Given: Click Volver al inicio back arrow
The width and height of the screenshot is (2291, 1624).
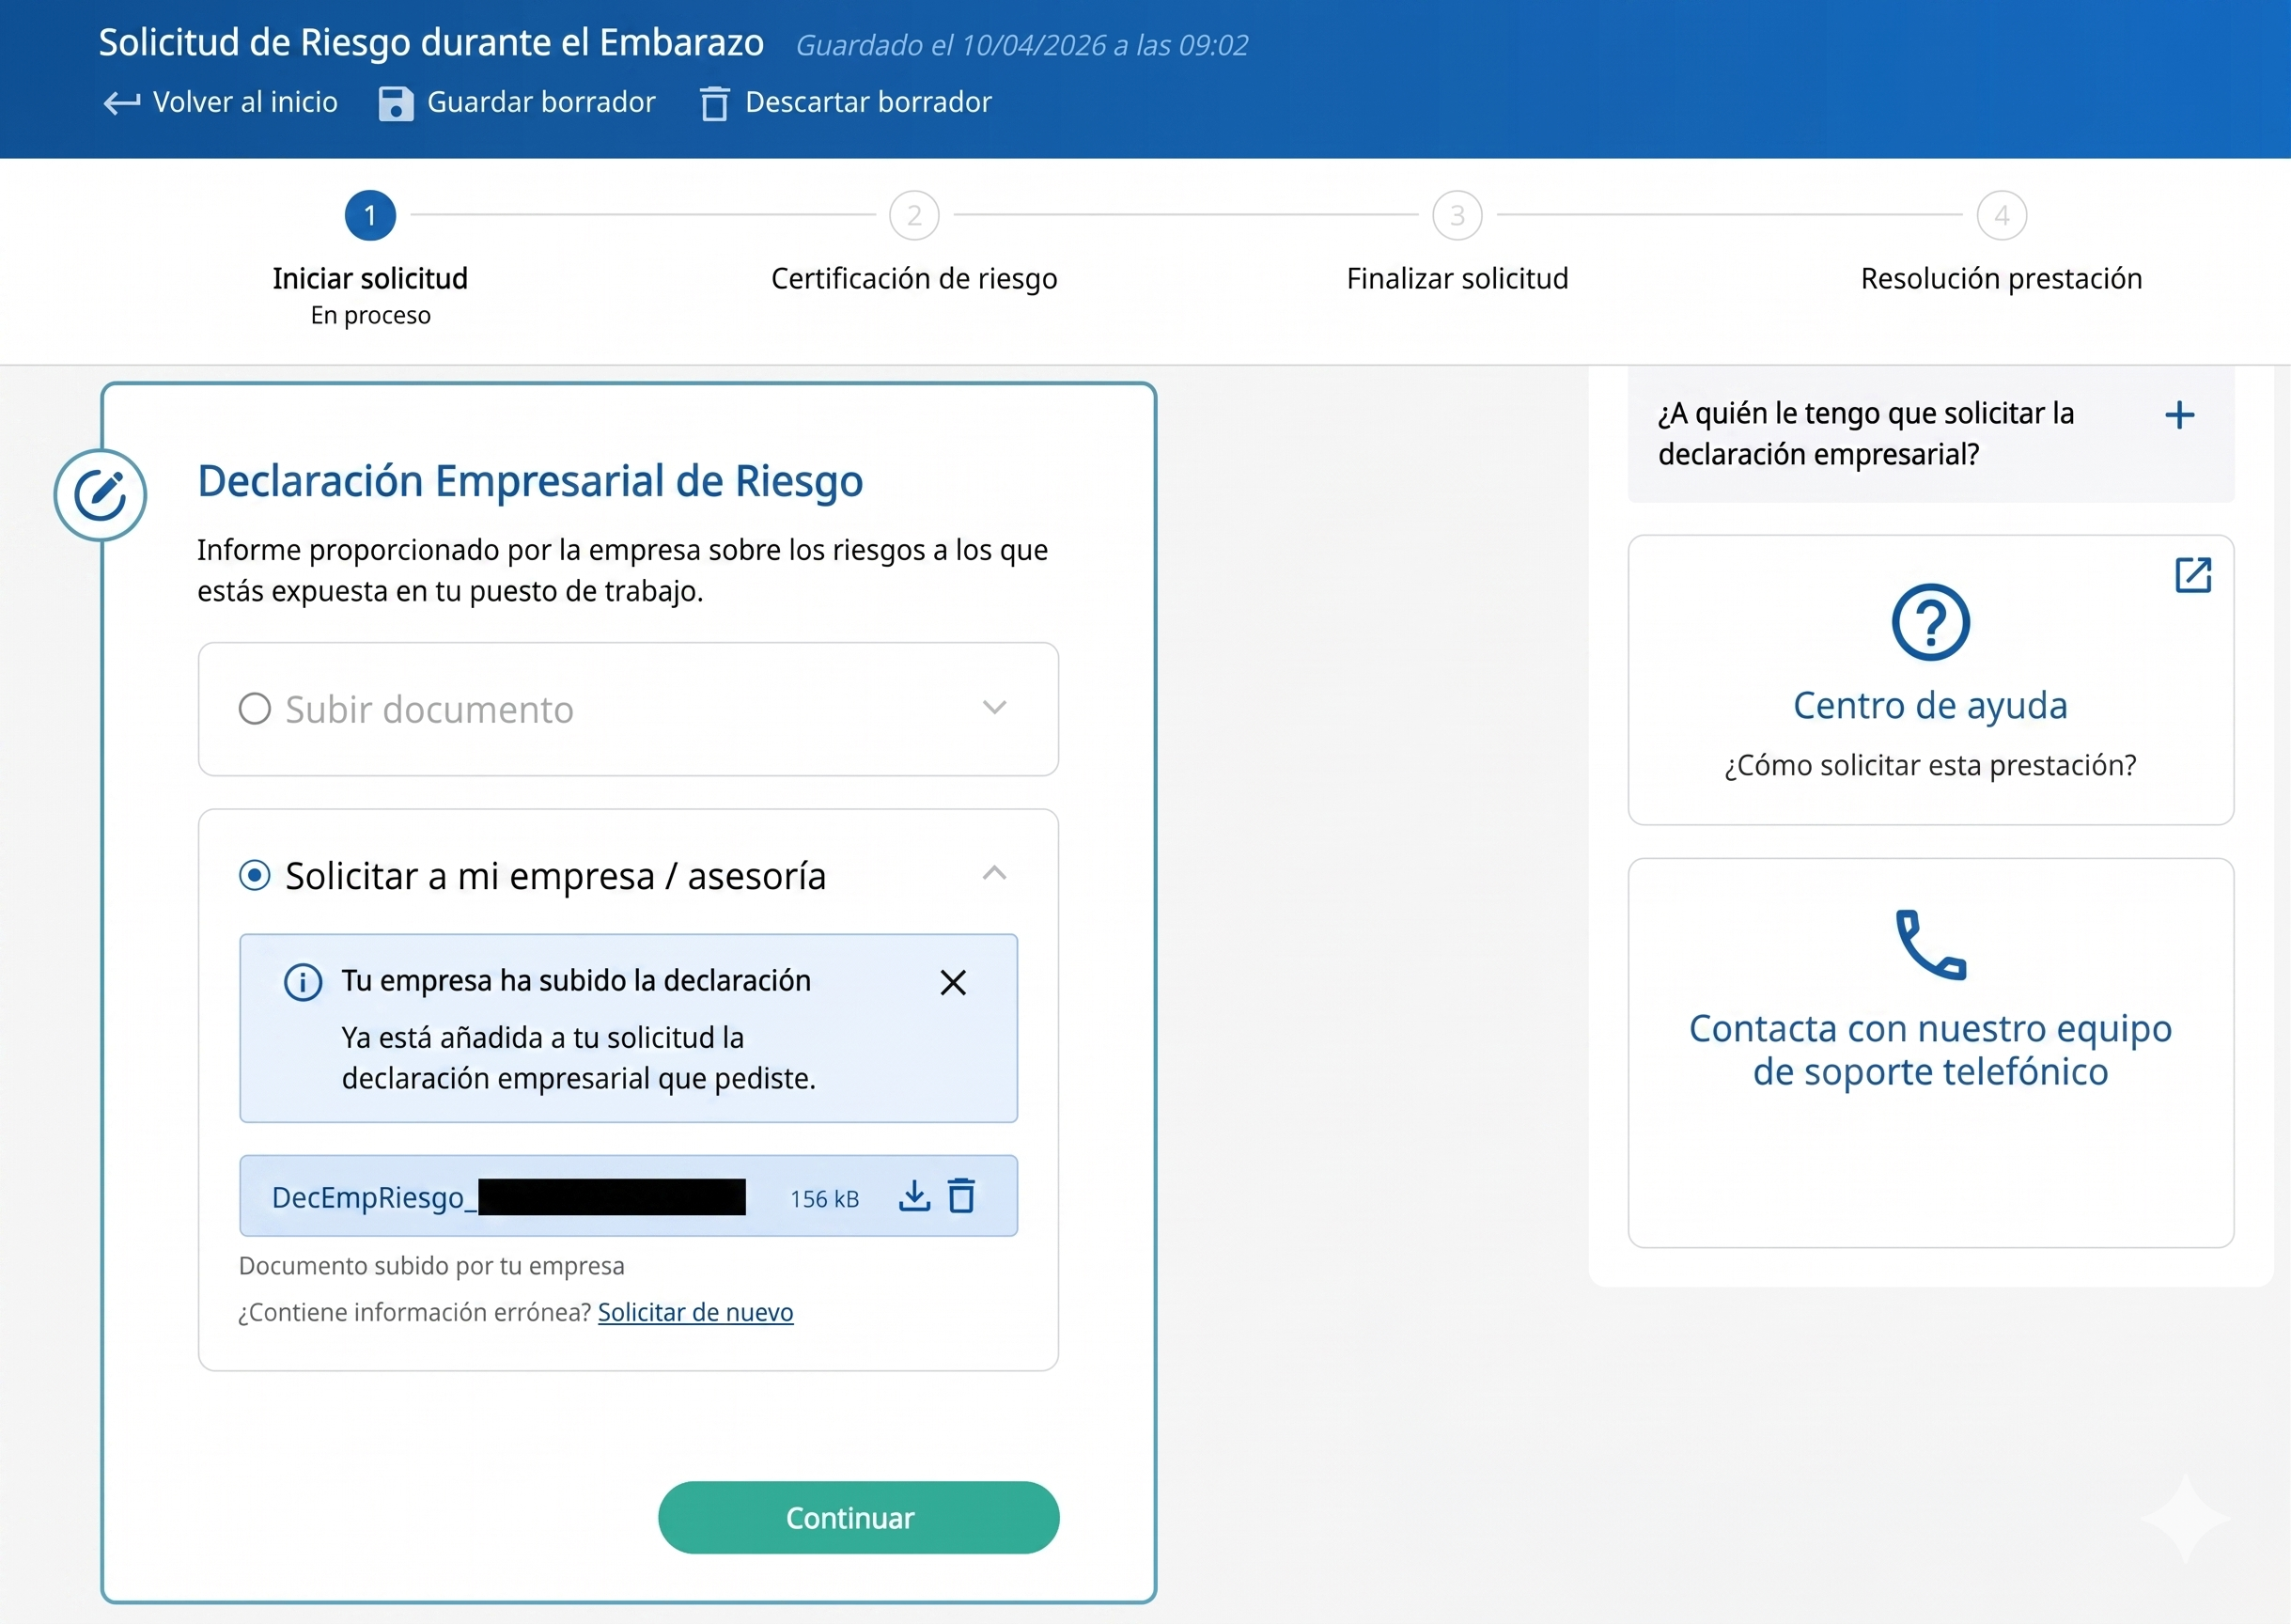Looking at the screenshot, I should tap(122, 103).
